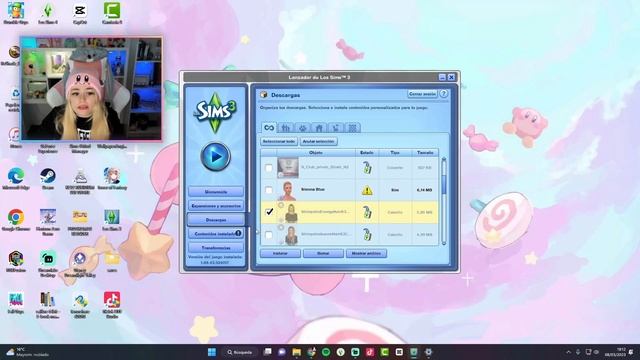Click the highlighted row's hair thumbnail

point(291,213)
